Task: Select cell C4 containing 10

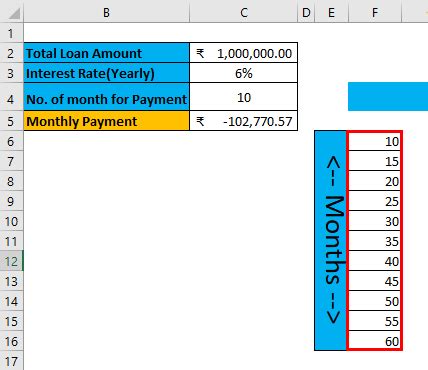Action: tap(244, 97)
